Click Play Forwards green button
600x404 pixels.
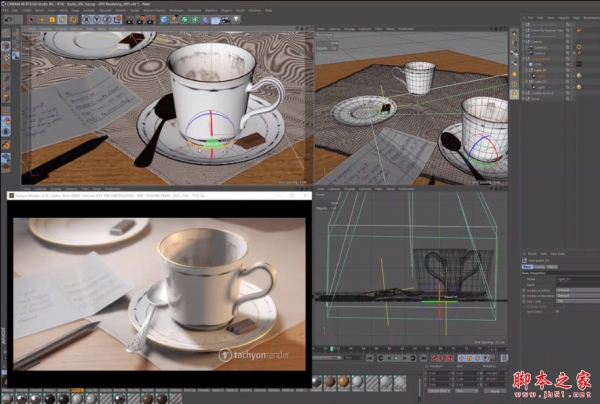click(396, 358)
